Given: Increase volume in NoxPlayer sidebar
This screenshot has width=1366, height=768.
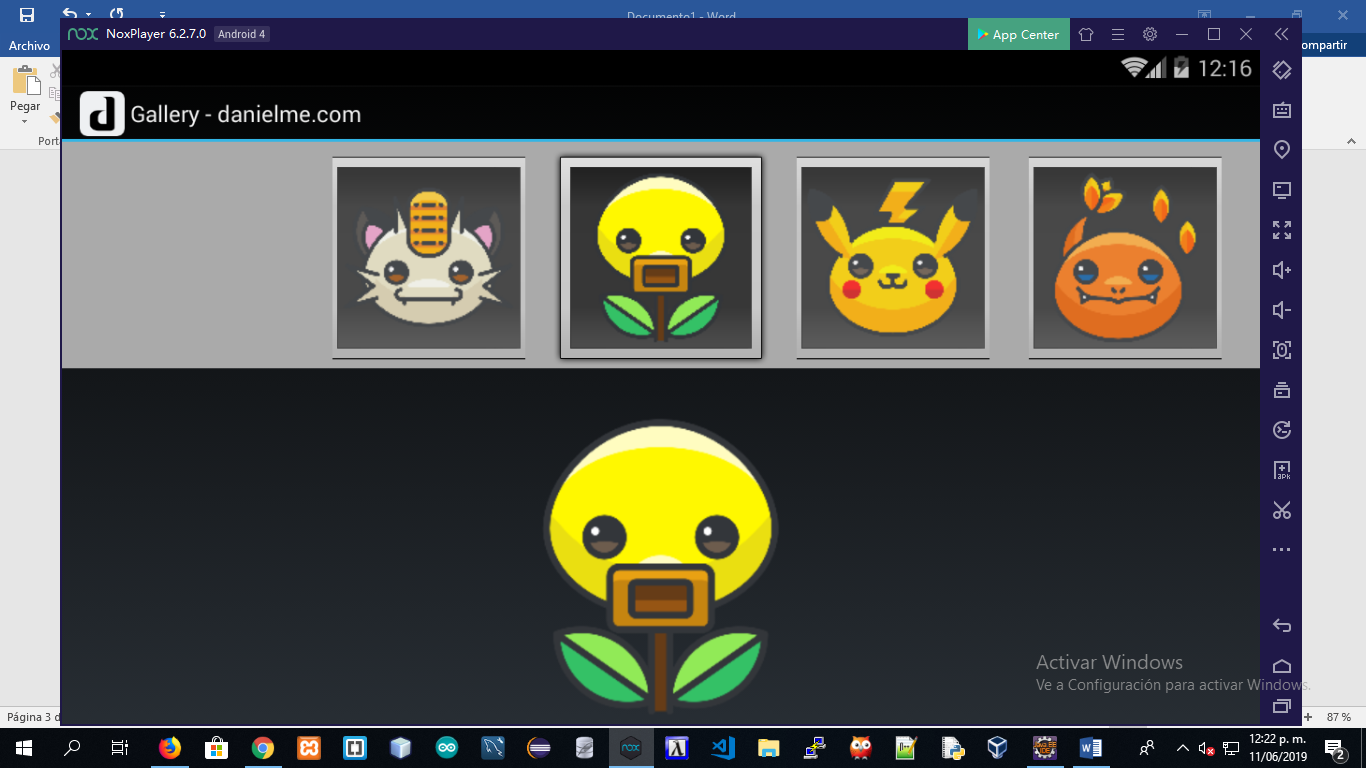Looking at the screenshot, I should pos(1282,270).
